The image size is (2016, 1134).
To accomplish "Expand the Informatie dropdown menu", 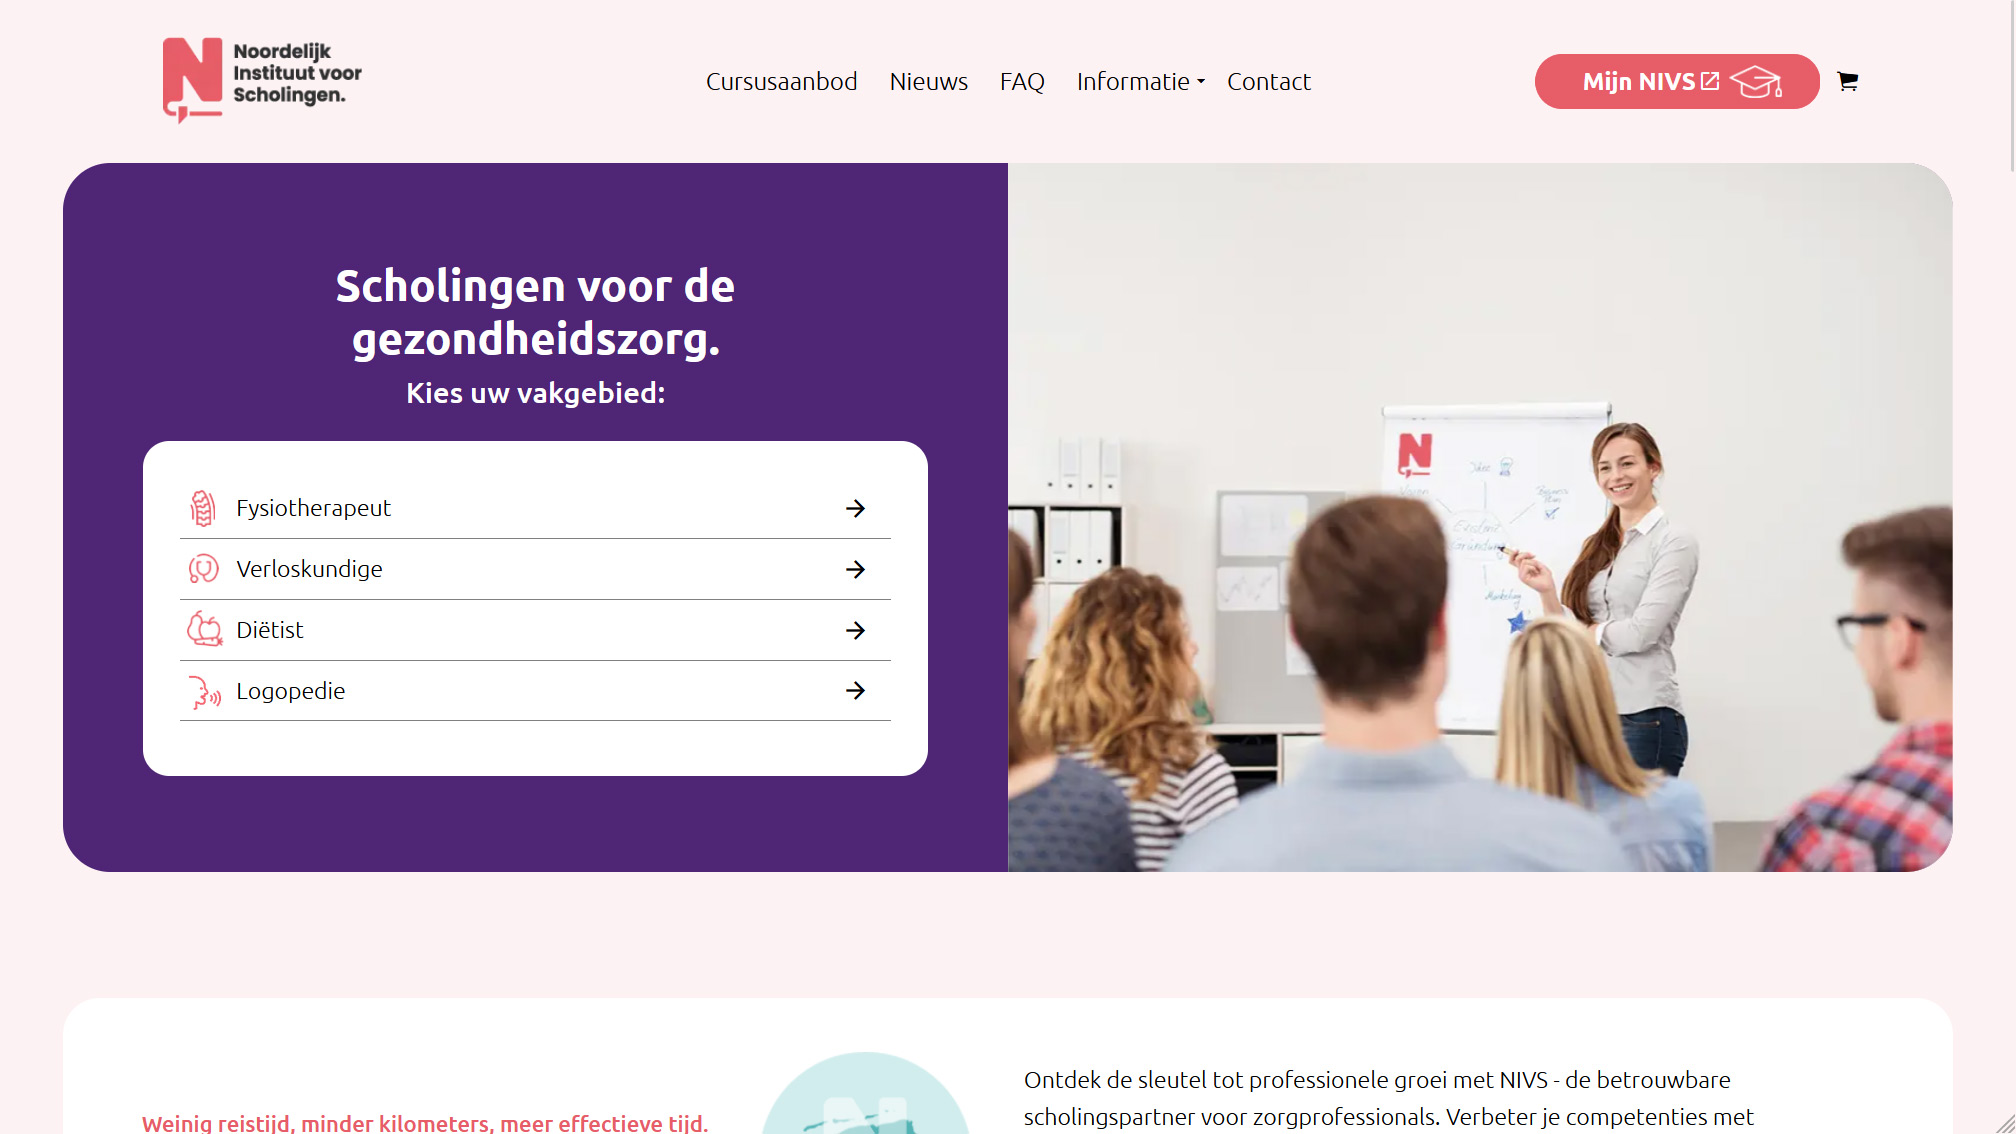I will tap(1140, 82).
